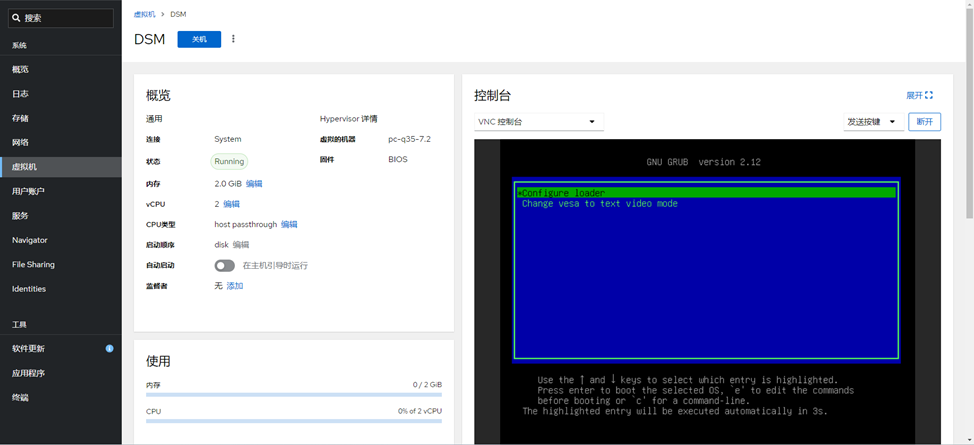Open the kebab menu next to 关机
This screenshot has width=974, height=445.
pos(234,39)
